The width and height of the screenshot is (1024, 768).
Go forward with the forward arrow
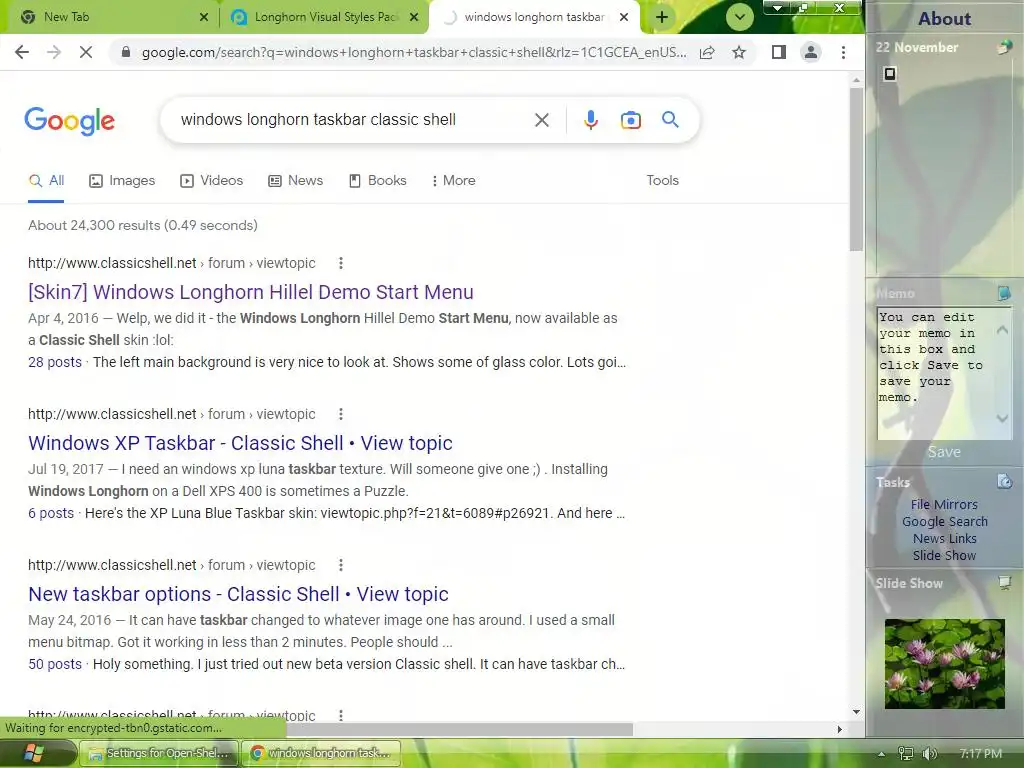54,52
